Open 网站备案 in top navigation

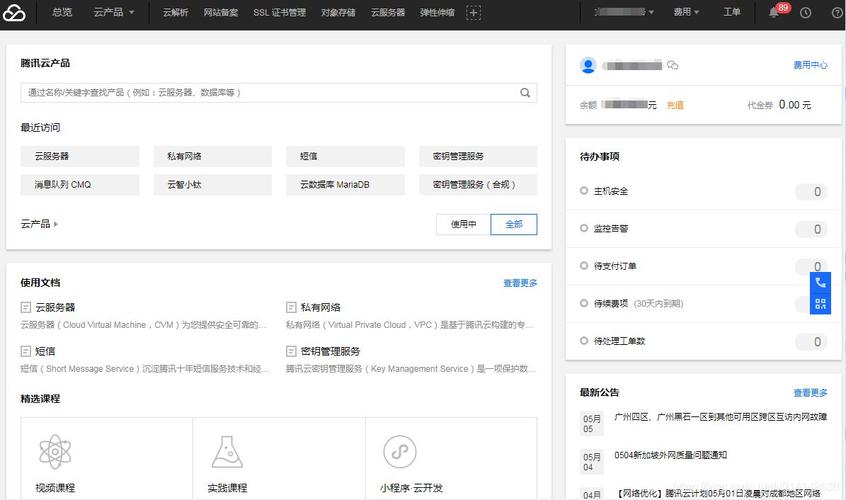tap(221, 12)
